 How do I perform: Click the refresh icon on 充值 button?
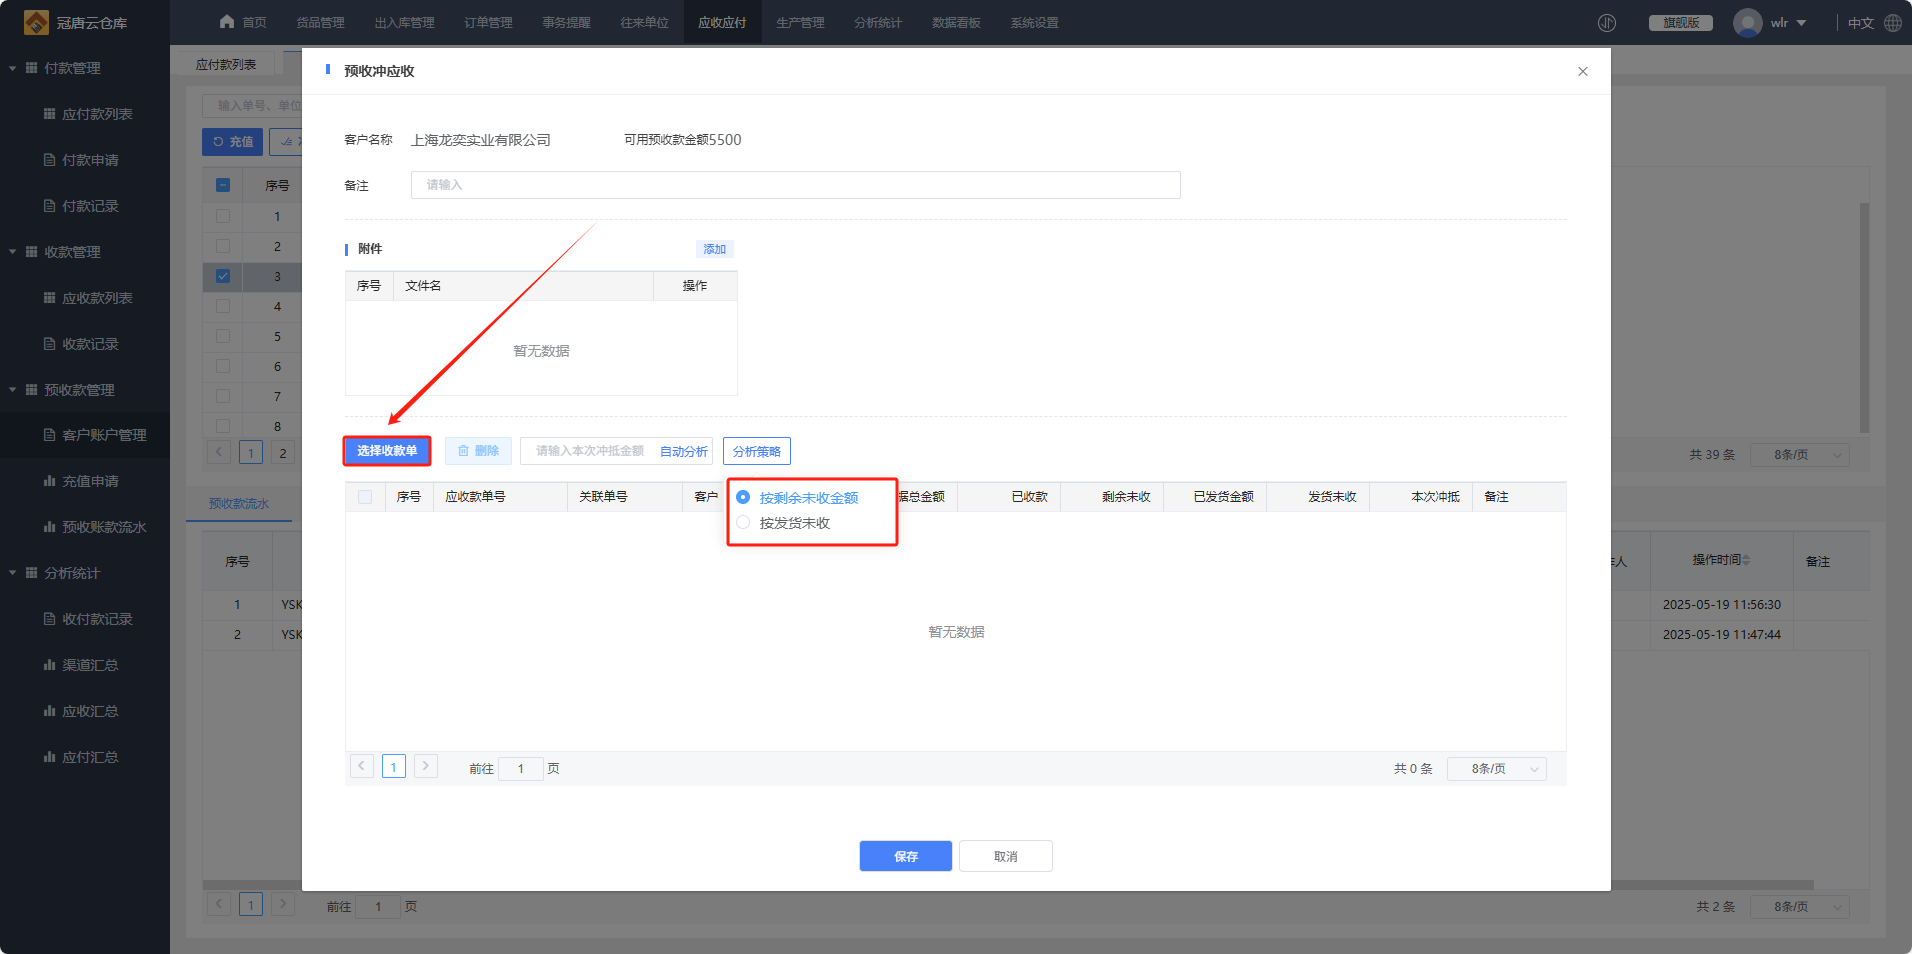tap(218, 142)
